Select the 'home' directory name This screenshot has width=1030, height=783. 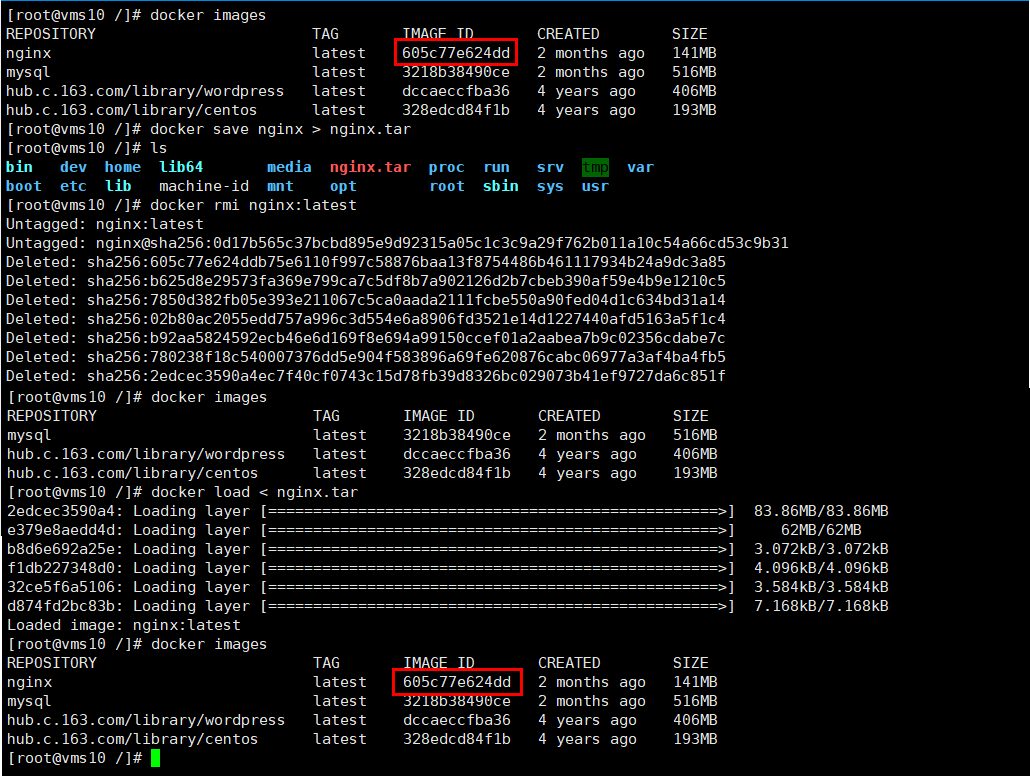coord(123,168)
